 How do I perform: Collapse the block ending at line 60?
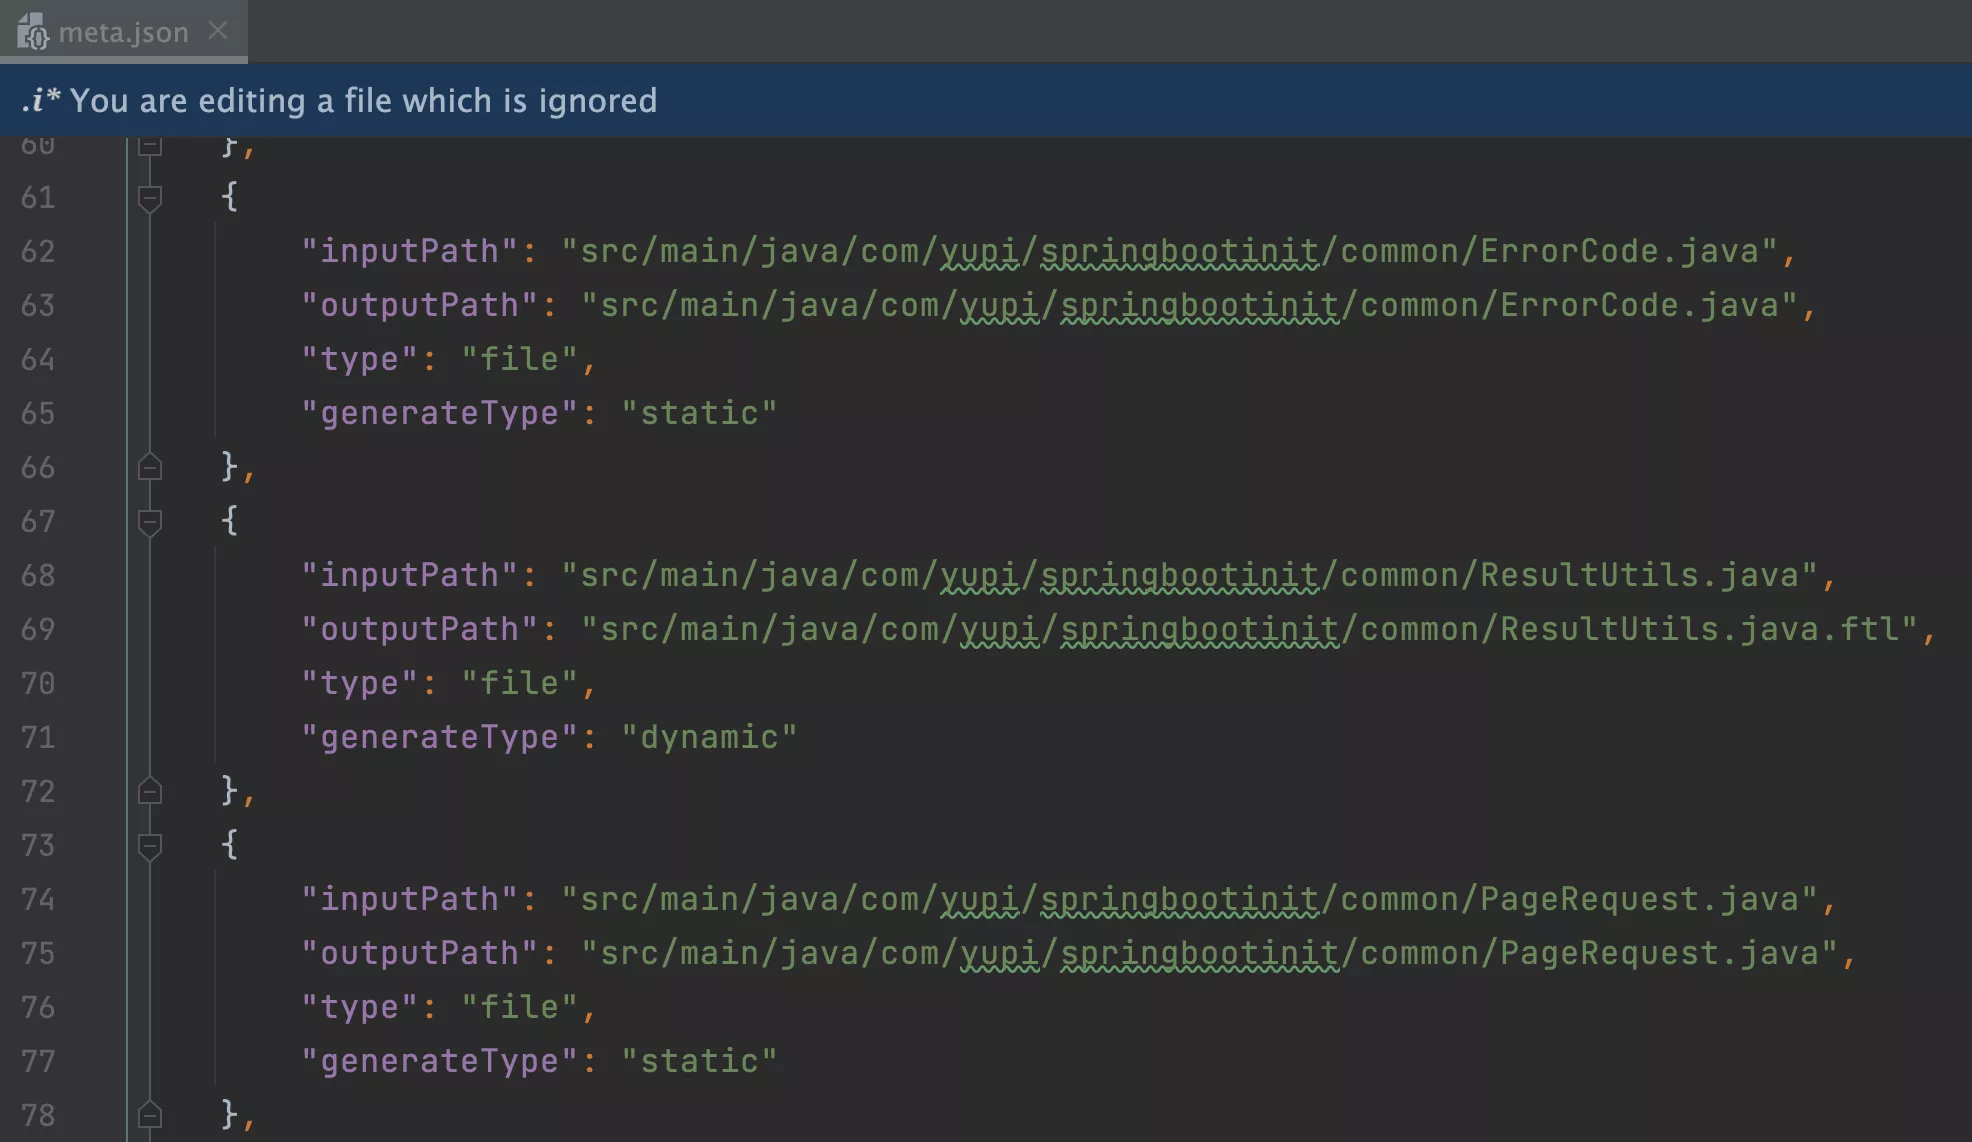point(150,146)
